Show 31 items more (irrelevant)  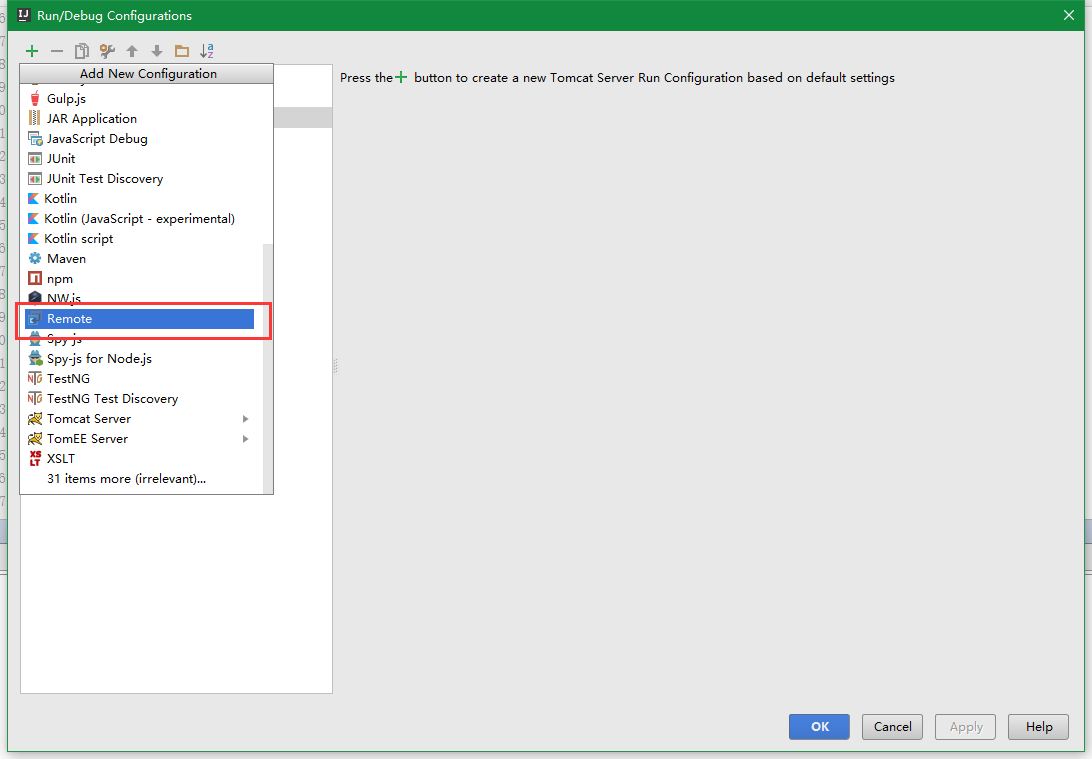coord(126,479)
